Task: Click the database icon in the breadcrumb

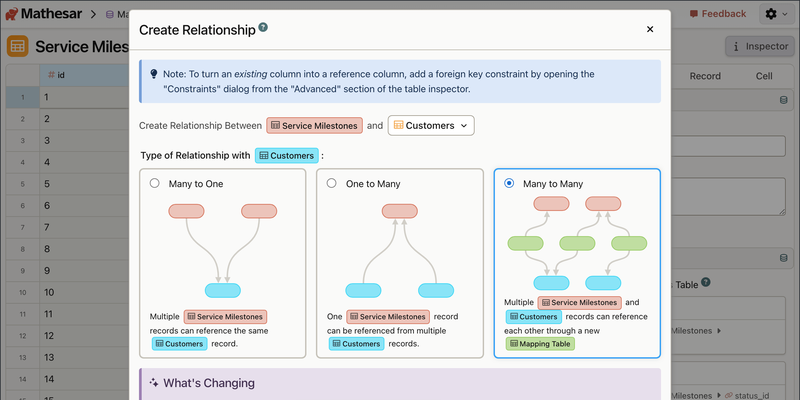Action: tap(109, 14)
